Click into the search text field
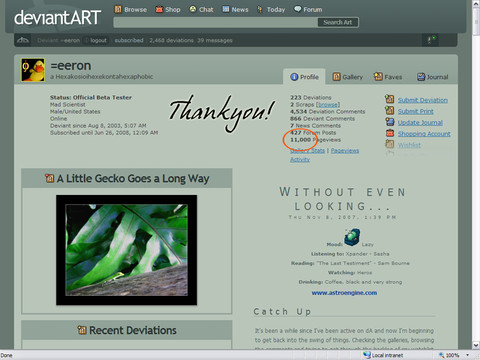The width and height of the screenshot is (480, 360). [x=215, y=22]
